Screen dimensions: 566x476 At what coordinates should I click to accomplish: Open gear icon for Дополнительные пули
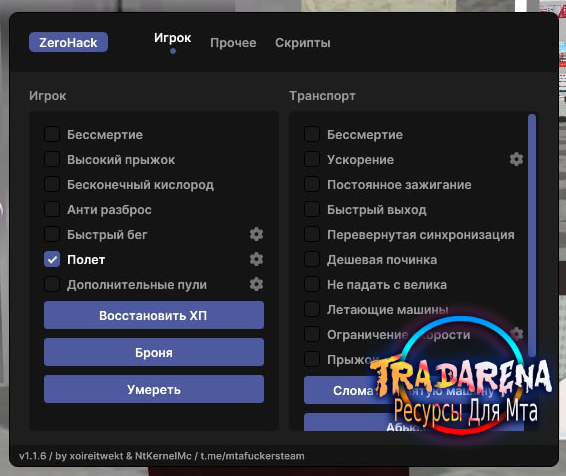[256, 284]
